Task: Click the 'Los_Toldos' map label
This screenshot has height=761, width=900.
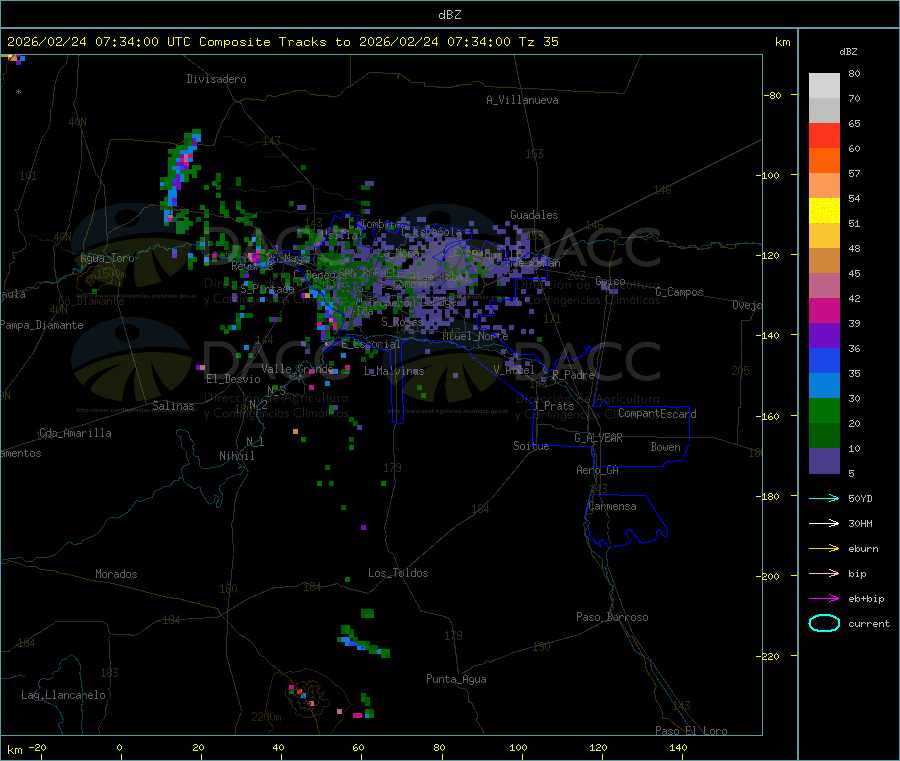Action: click(398, 573)
